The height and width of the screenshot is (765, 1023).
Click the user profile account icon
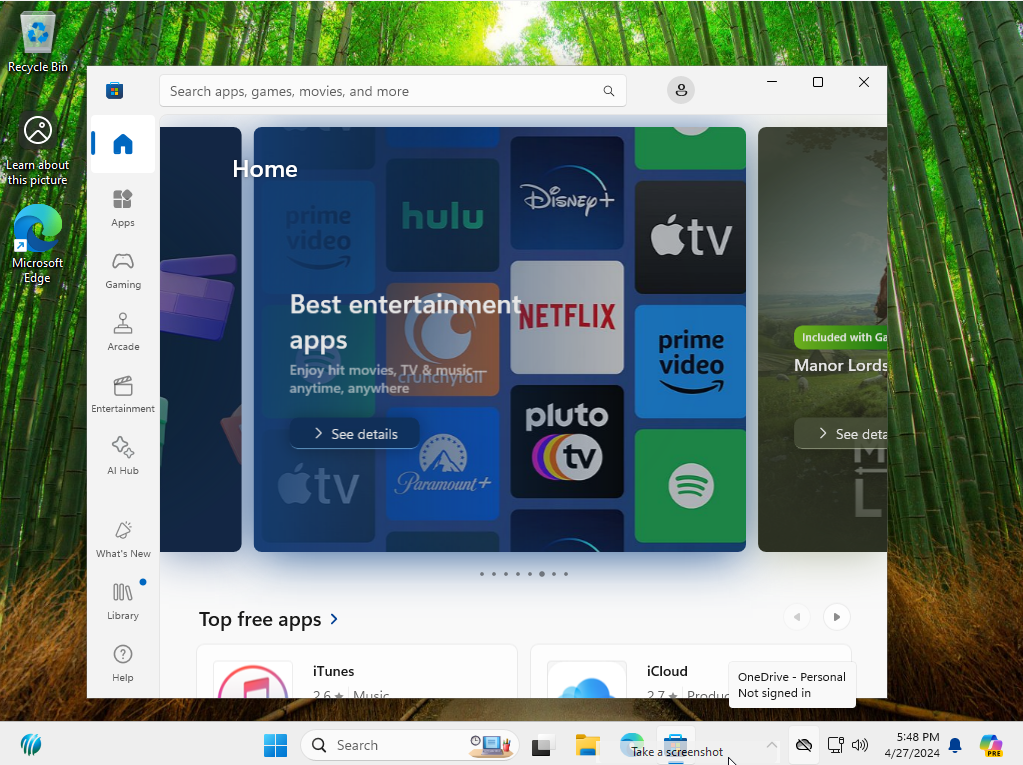tap(681, 91)
